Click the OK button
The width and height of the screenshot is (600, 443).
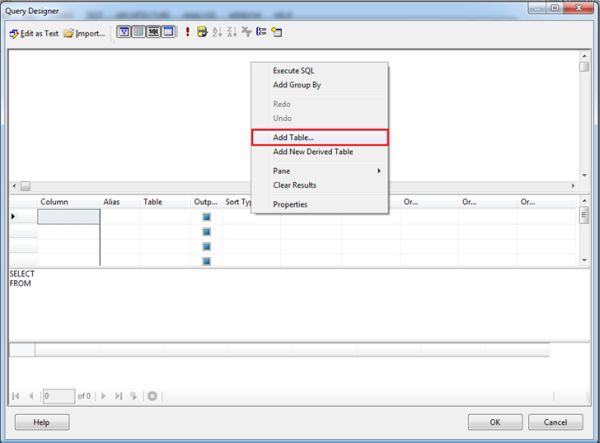(x=495, y=422)
